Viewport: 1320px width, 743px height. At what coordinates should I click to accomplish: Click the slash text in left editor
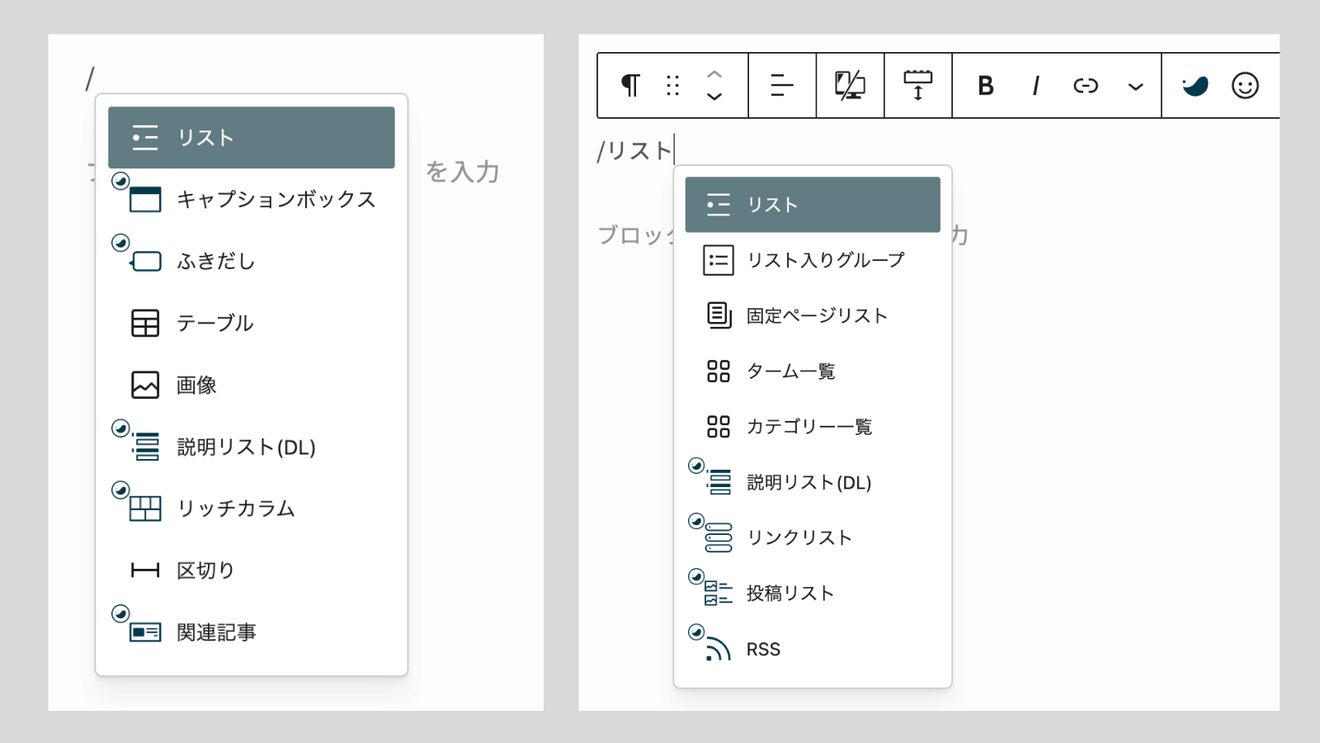(89, 78)
